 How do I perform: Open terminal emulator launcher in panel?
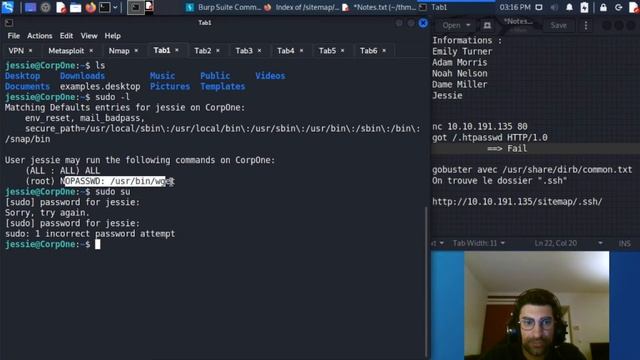104,7
